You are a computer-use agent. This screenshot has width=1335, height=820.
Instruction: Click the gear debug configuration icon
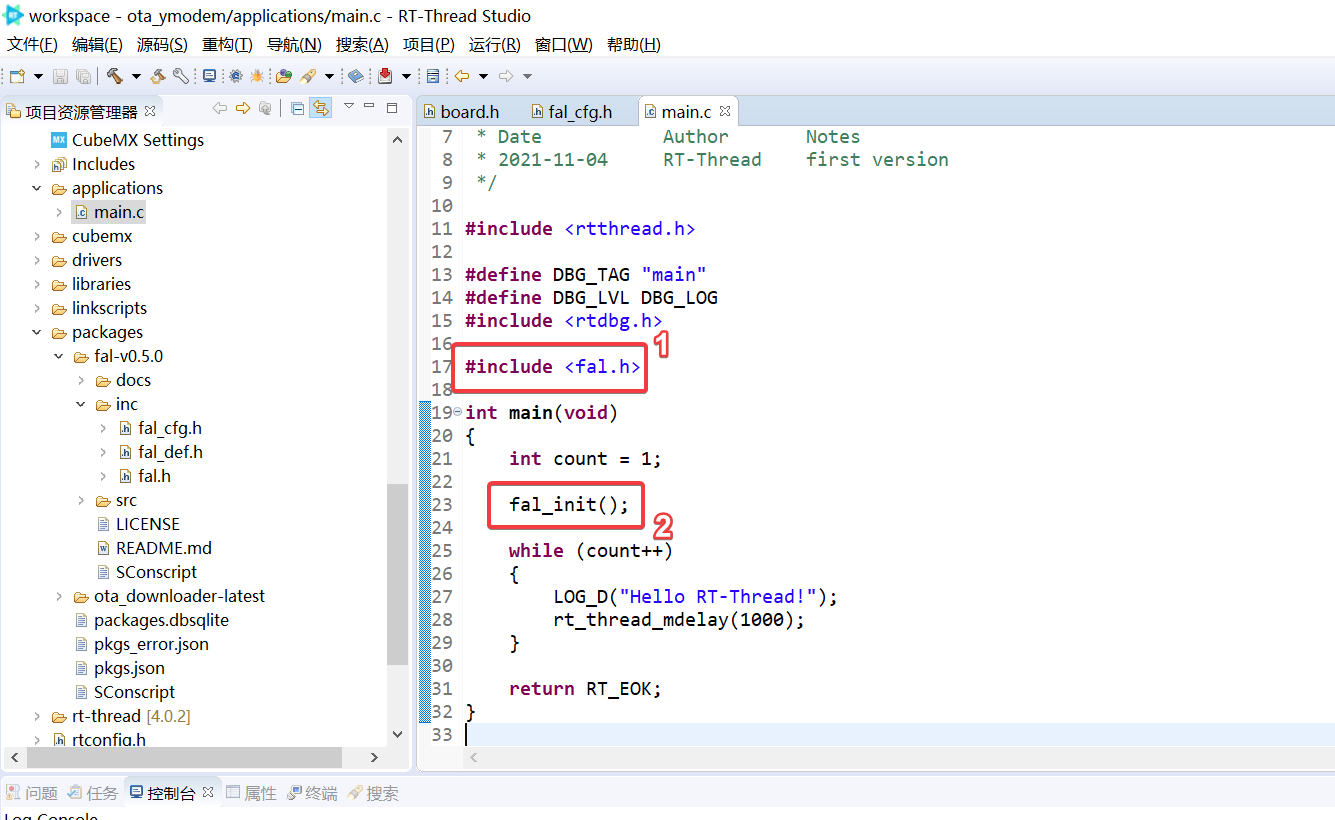(235, 76)
